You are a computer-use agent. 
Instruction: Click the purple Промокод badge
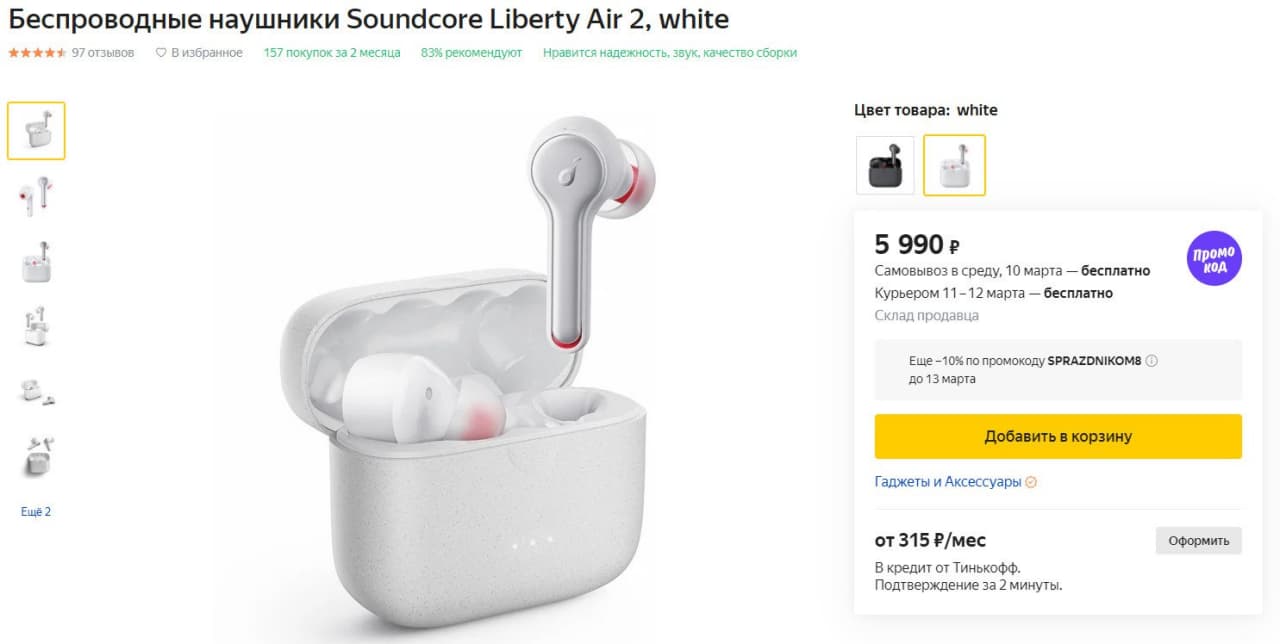1214,258
